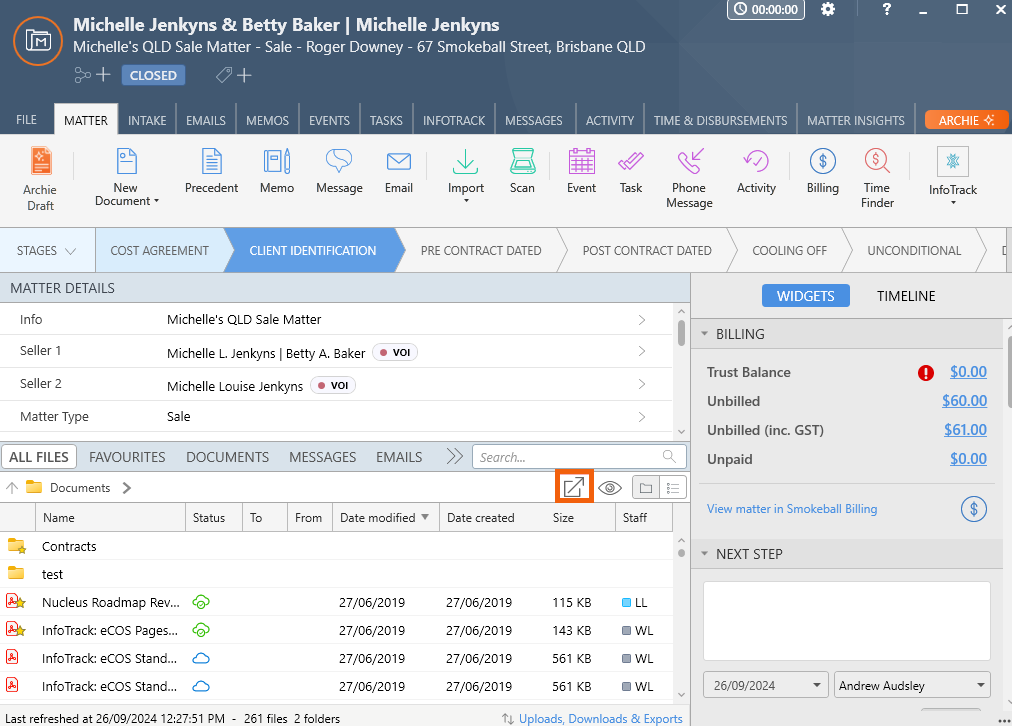The image size is (1012, 726).
Task: Open the MATTER INSIGHTS tab
Action: [856, 121]
